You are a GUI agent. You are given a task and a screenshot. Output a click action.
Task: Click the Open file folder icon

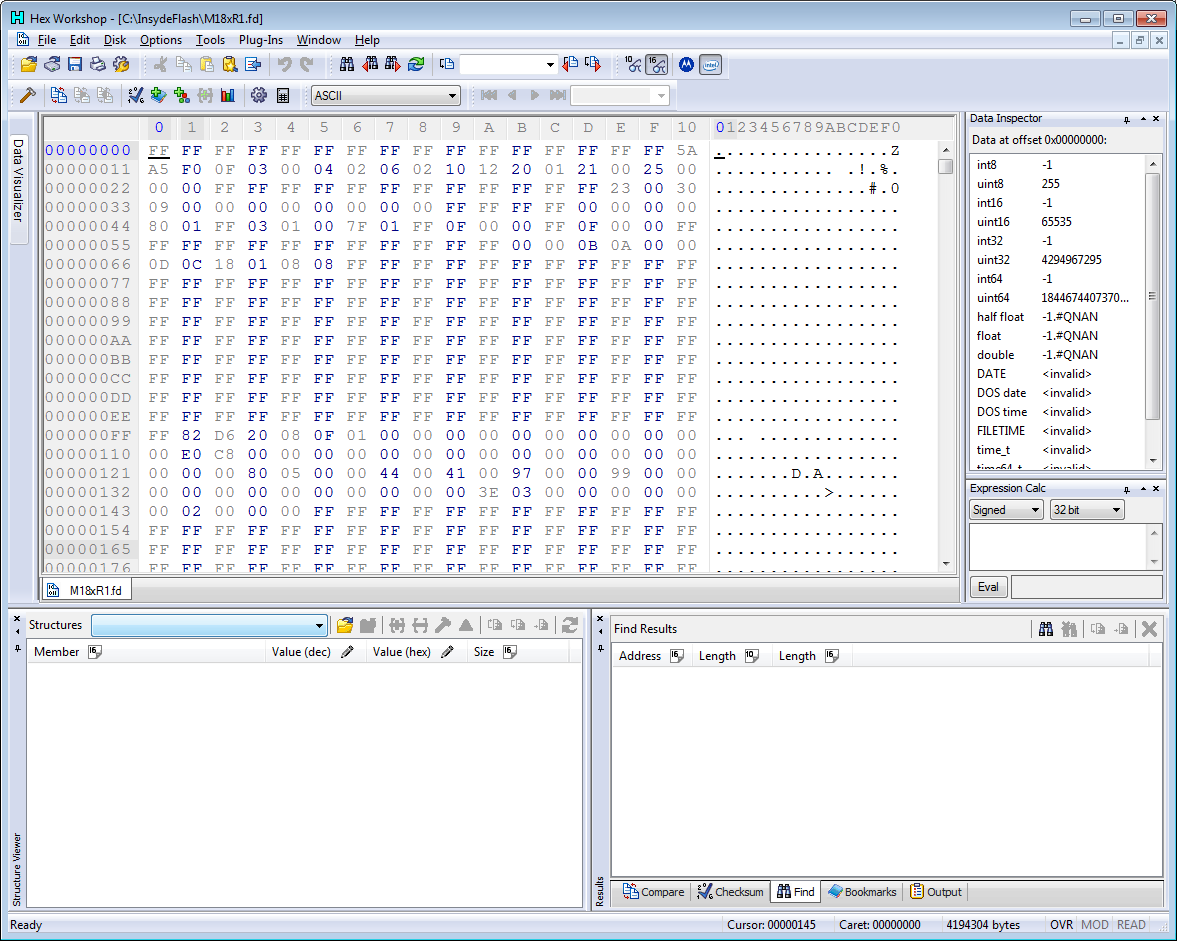click(x=29, y=65)
